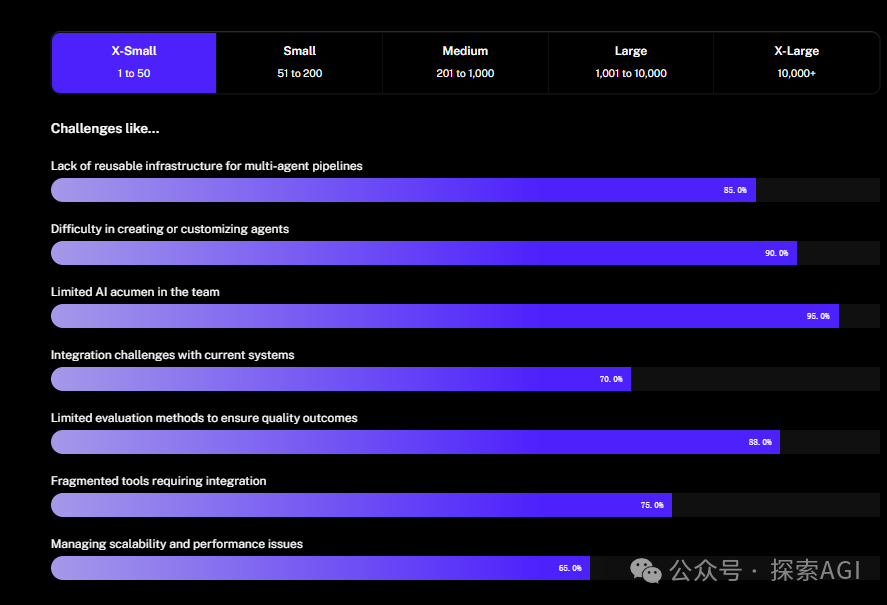Click 'Difficulty in creating or customizing agents' label
The image size is (887, 605).
(x=170, y=229)
